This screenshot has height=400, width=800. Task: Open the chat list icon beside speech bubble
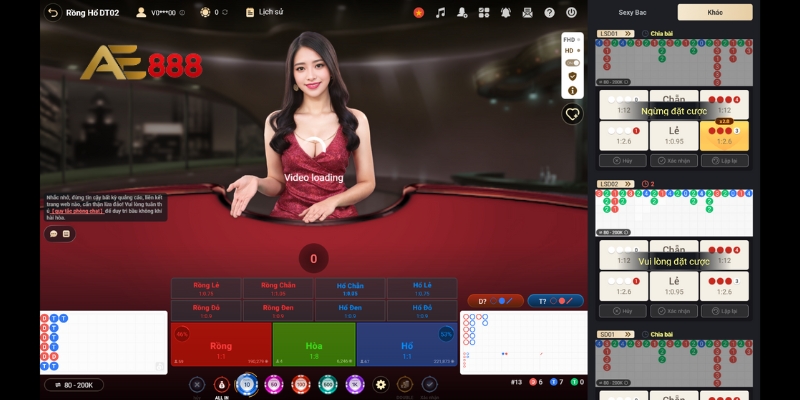click(x=66, y=234)
